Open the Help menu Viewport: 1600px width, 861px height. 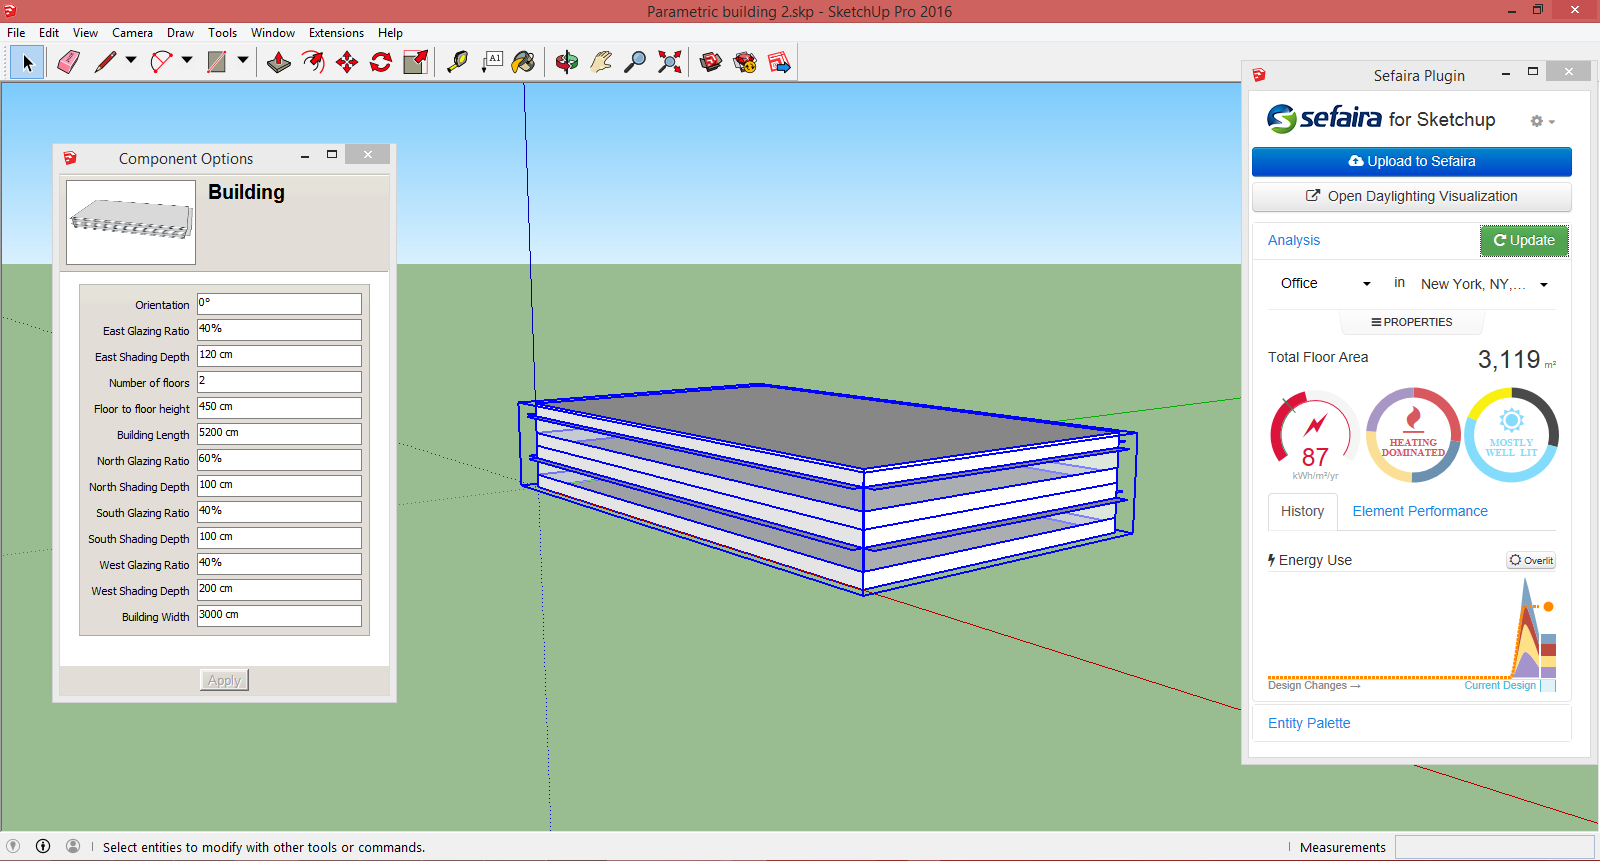pyautogui.click(x=390, y=33)
